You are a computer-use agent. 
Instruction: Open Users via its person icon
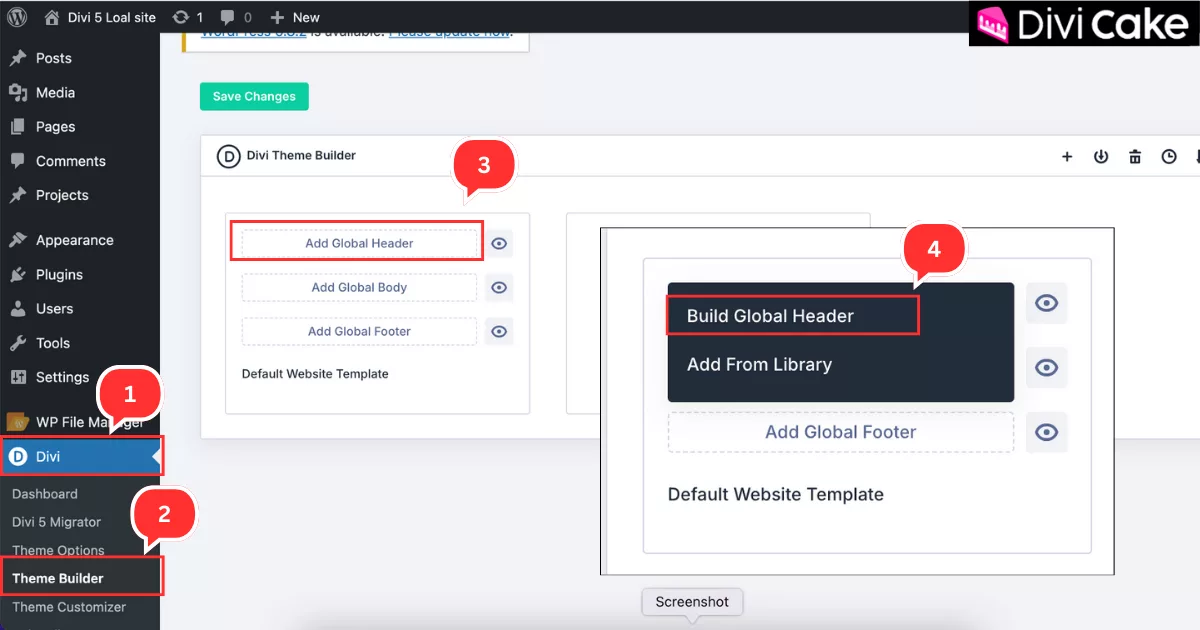(17, 309)
